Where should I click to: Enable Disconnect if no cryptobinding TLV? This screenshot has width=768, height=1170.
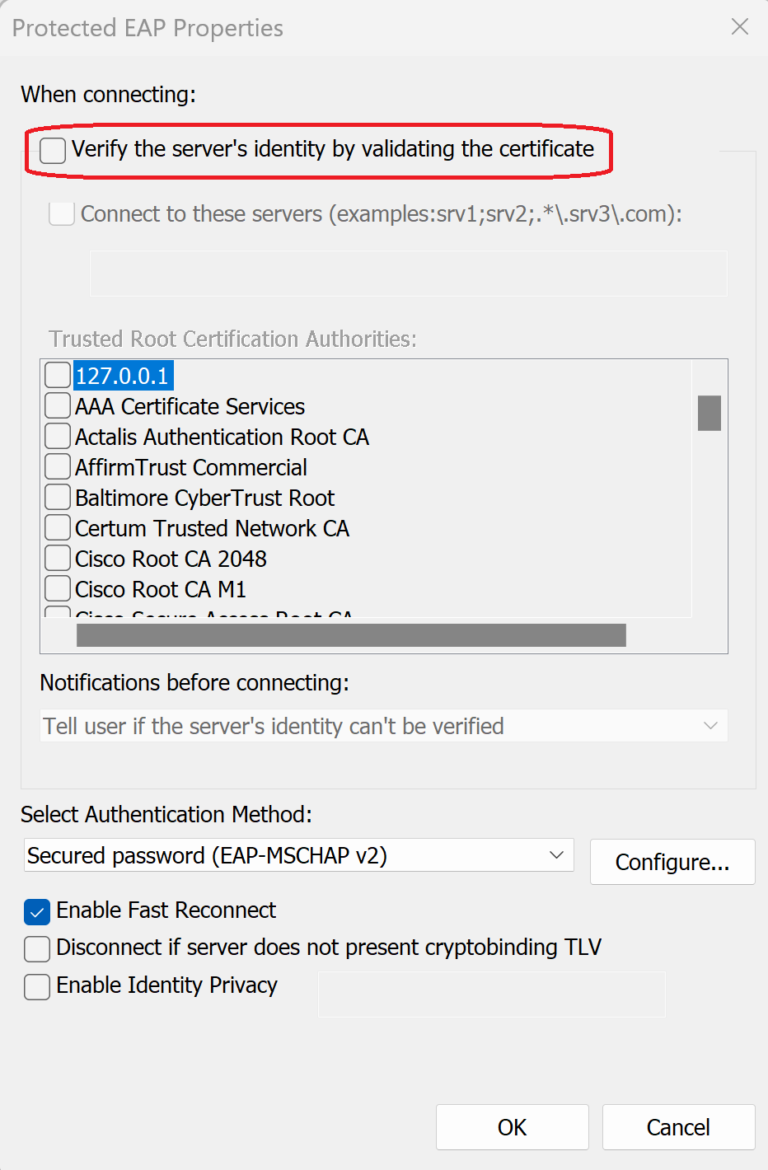pyautogui.click(x=37, y=948)
